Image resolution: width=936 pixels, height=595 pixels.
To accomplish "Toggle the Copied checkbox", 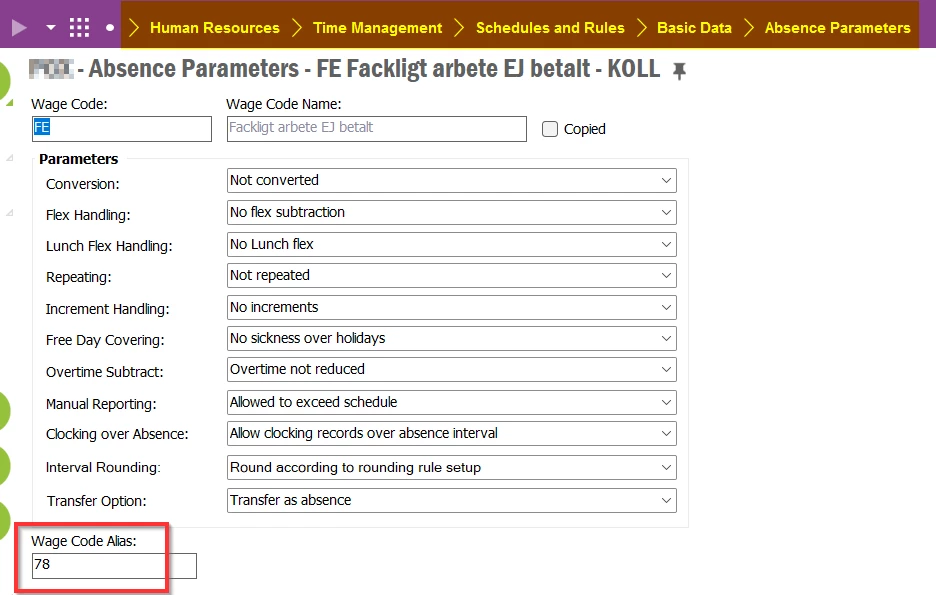I will [x=550, y=129].
